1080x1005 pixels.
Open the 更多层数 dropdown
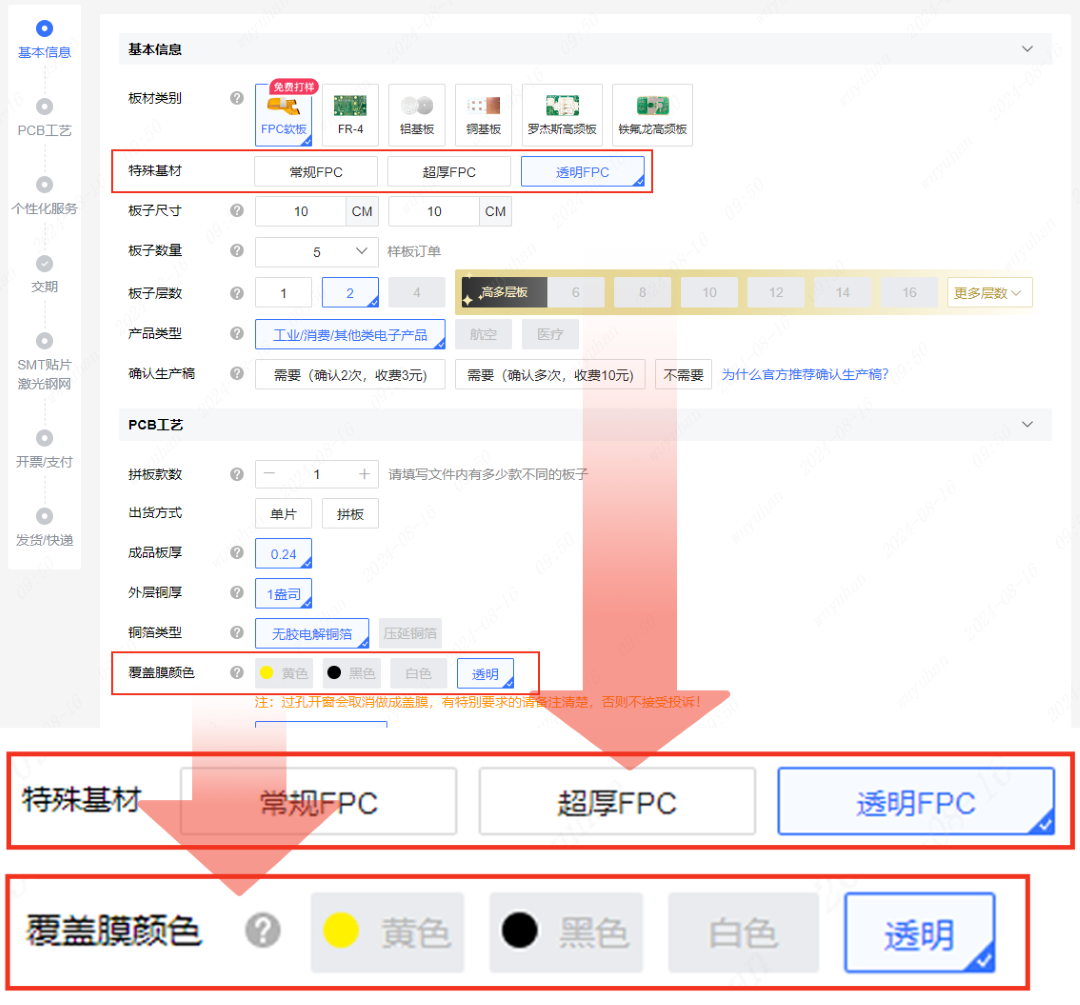(989, 293)
